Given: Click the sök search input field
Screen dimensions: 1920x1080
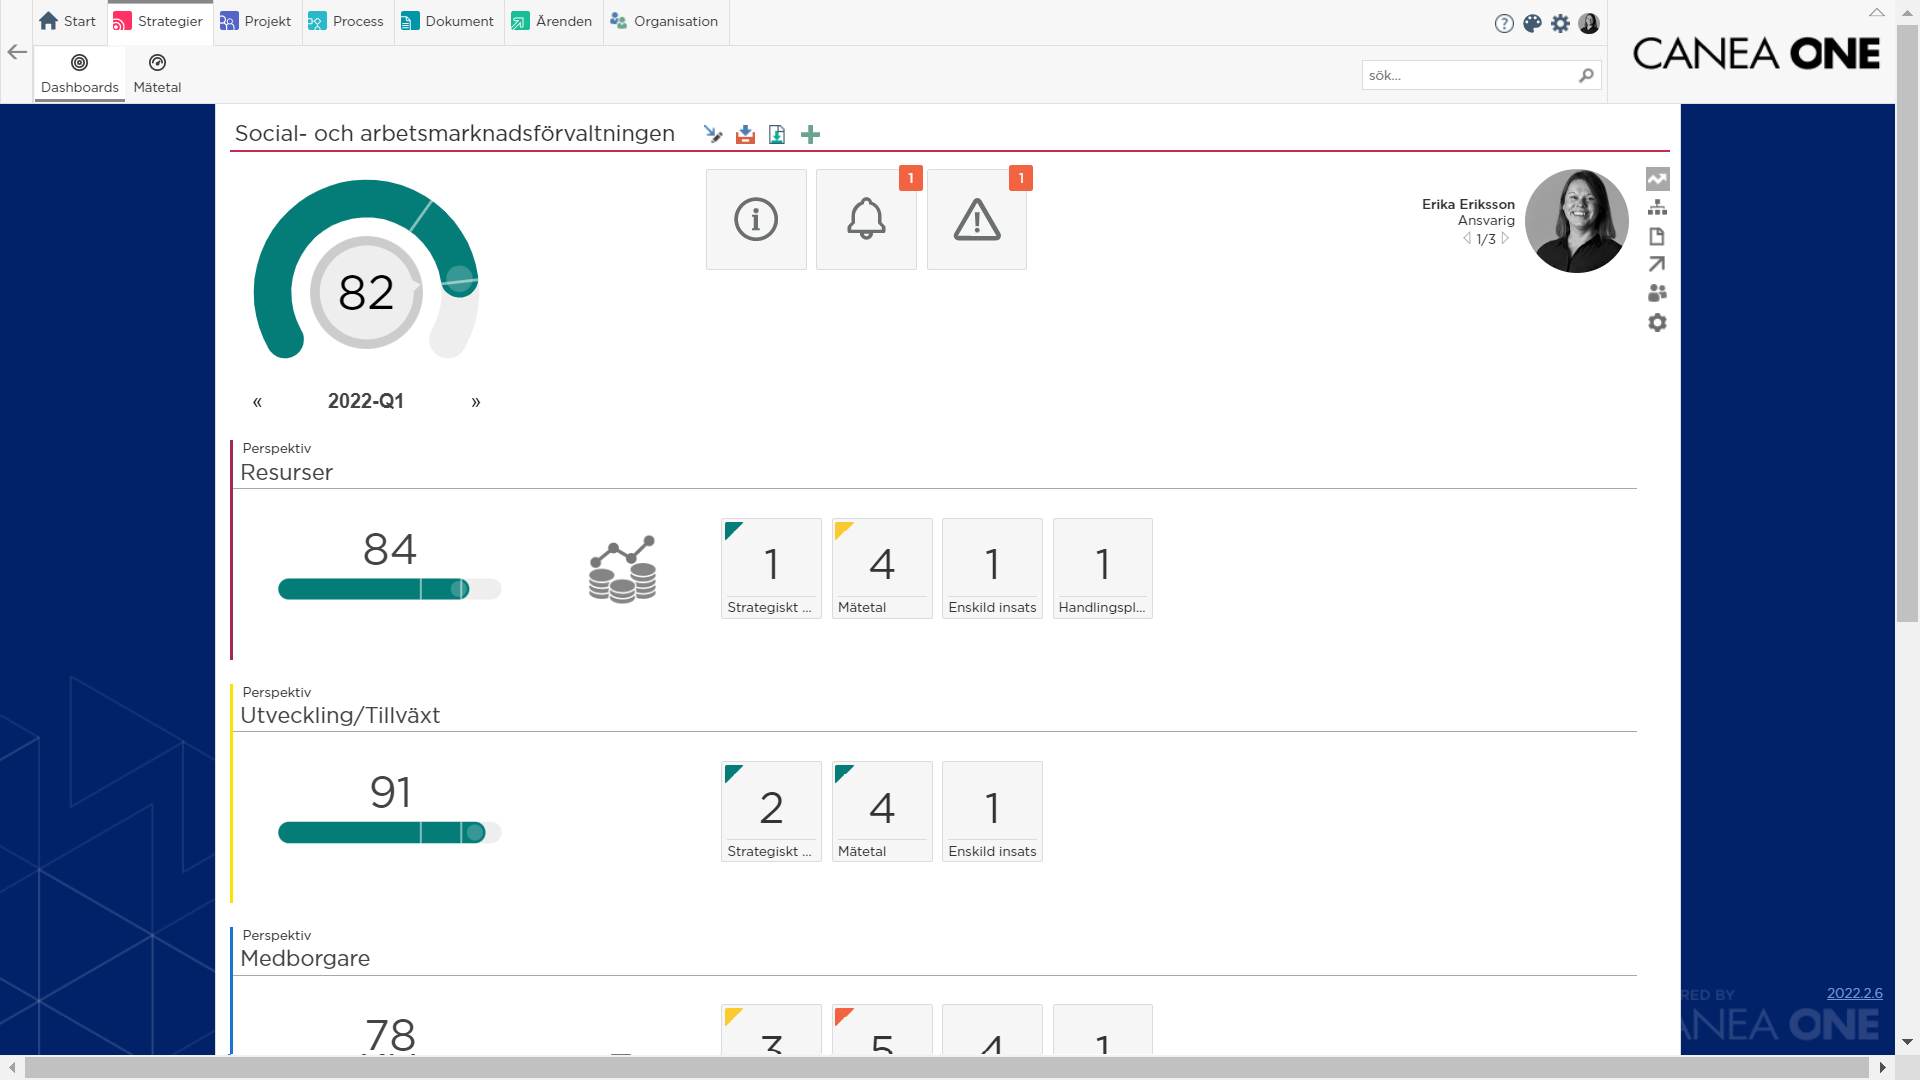Looking at the screenshot, I should pos(1468,75).
